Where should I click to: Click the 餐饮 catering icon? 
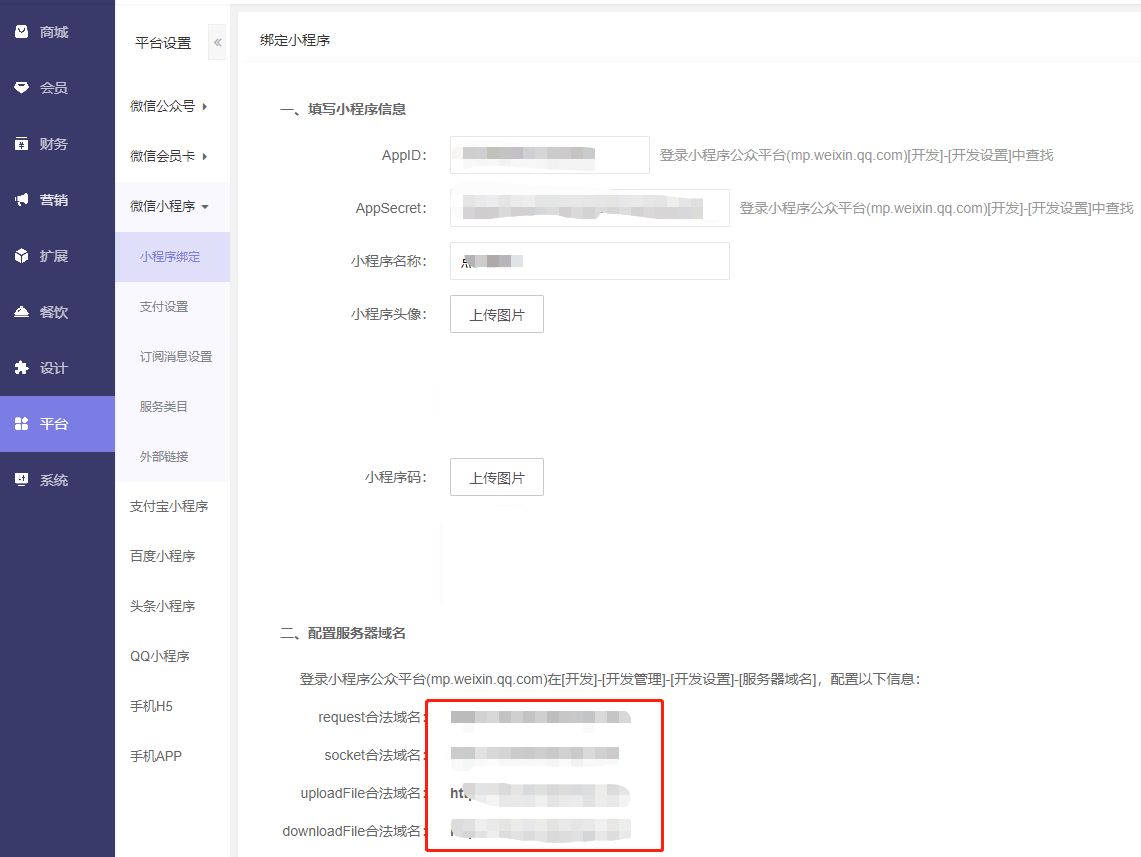pyautogui.click(x=21, y=312)
